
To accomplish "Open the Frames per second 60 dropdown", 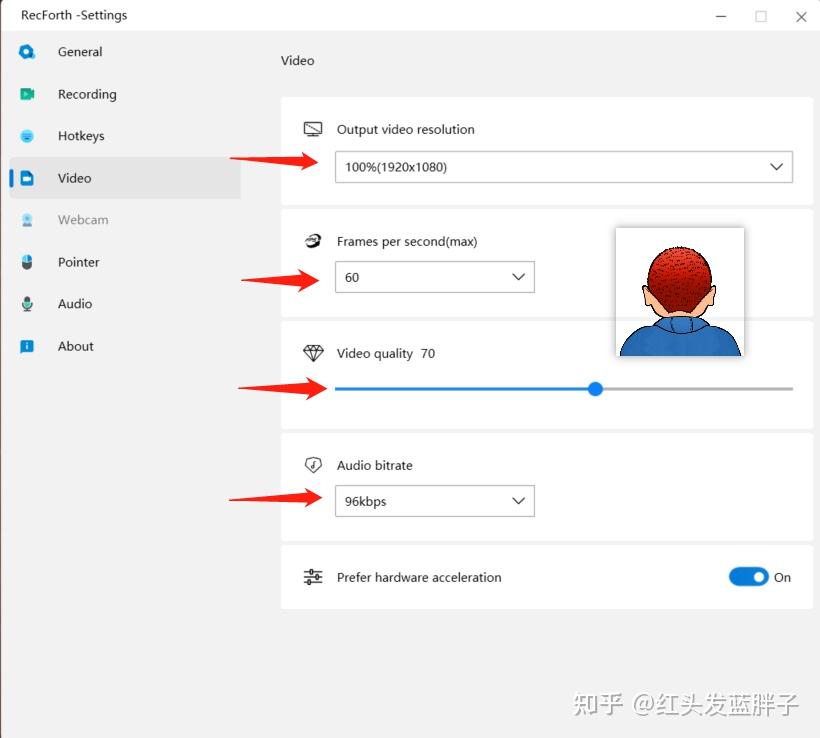I will [435, 277].
